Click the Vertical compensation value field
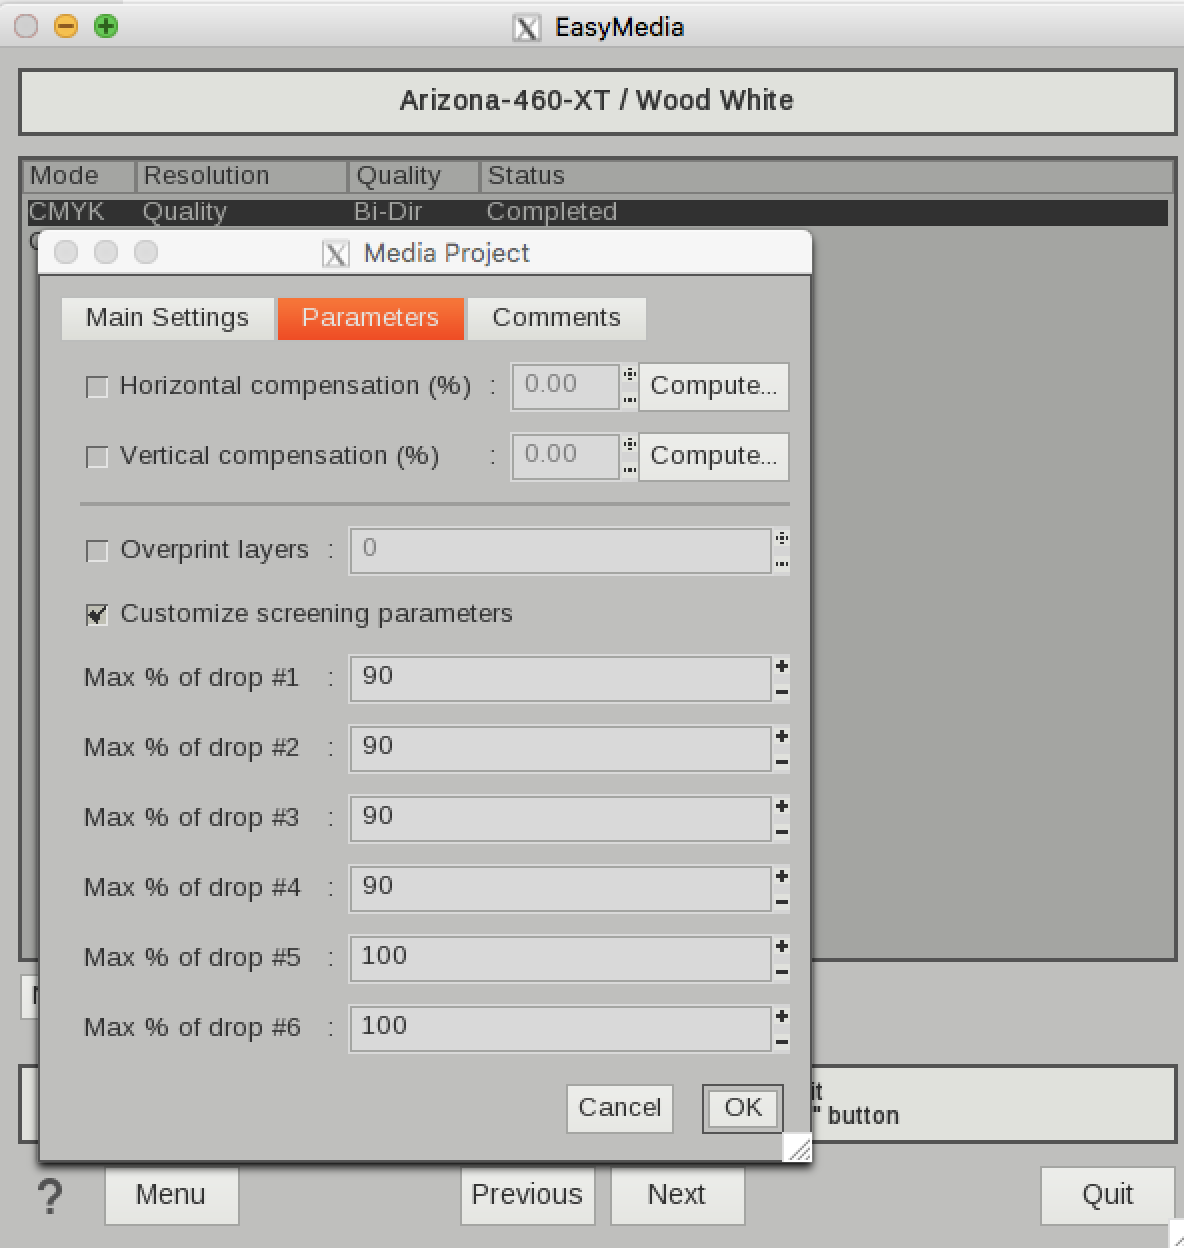This screenshot has height=1248, width=1184. [566, 456]
